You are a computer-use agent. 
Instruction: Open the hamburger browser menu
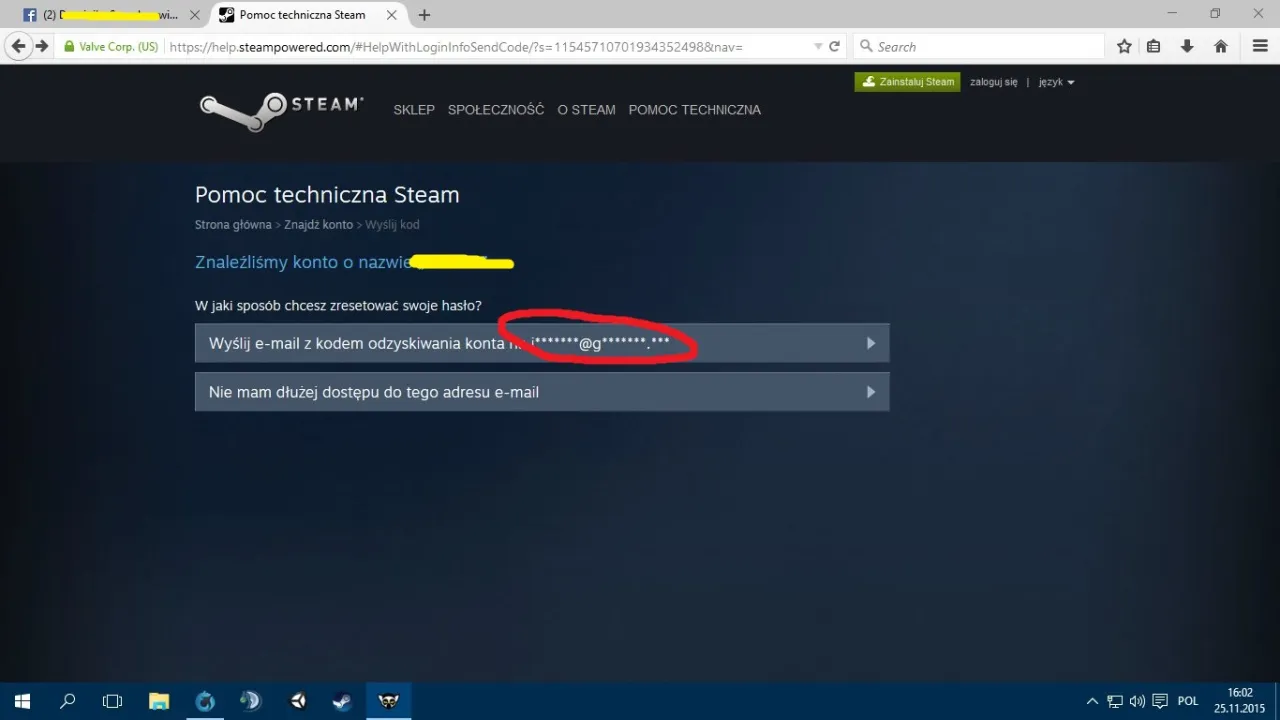(1260, 47)
